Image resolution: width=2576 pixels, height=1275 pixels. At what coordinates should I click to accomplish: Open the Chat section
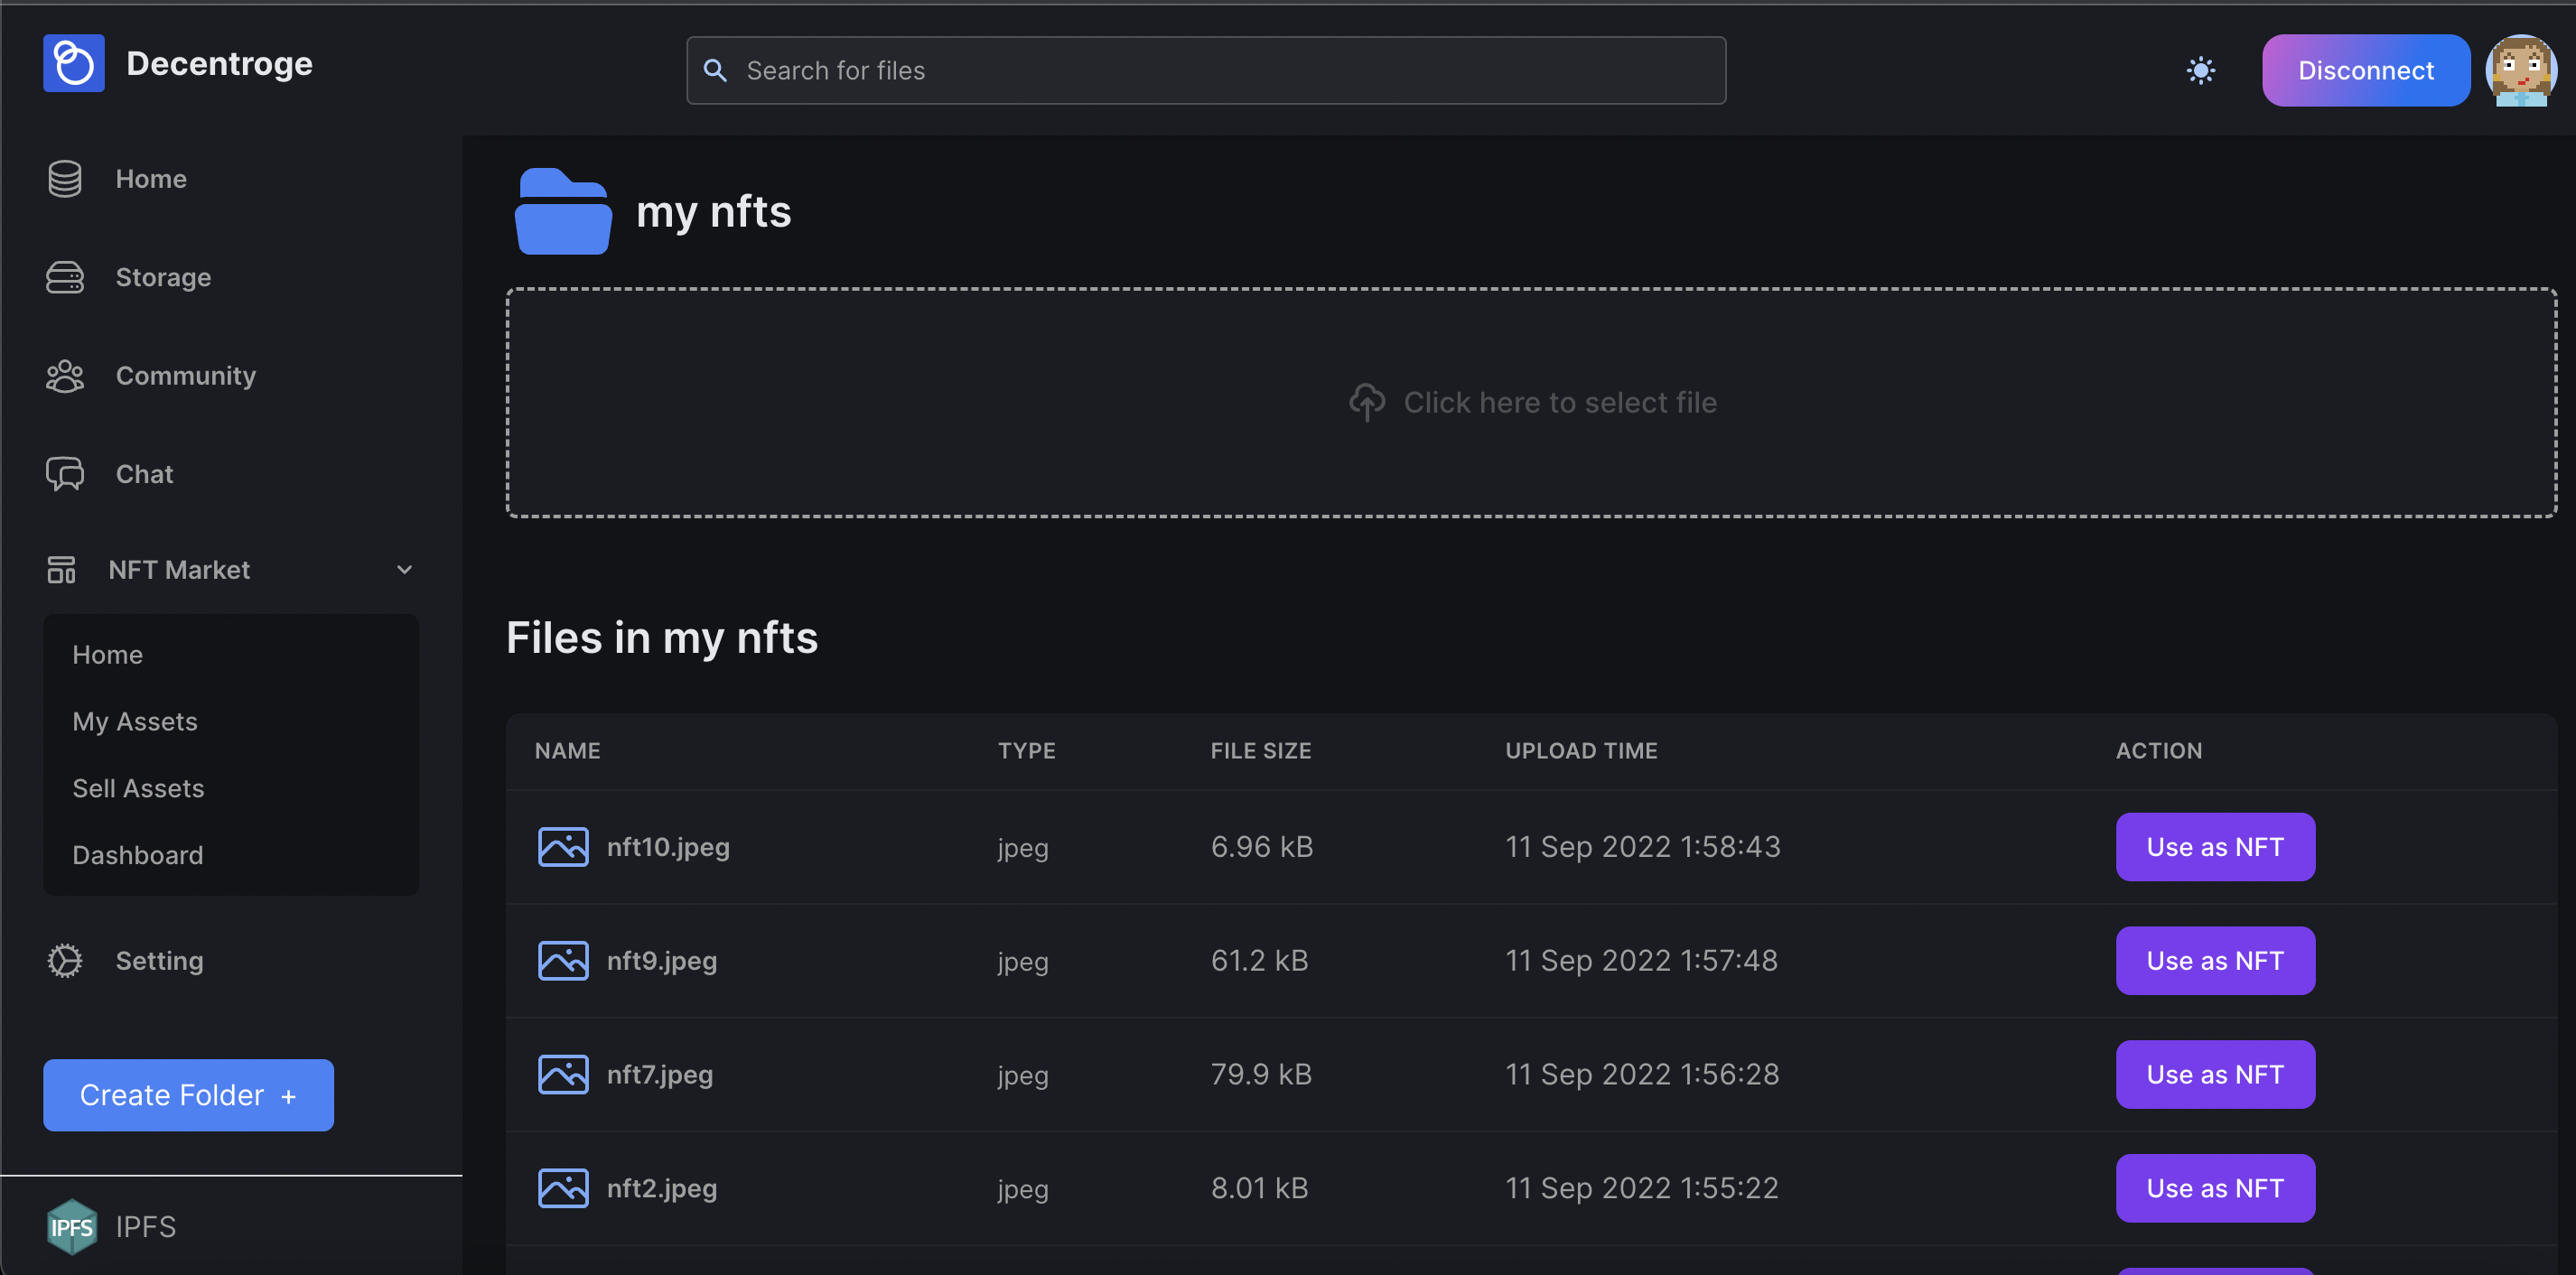point(144,474)
